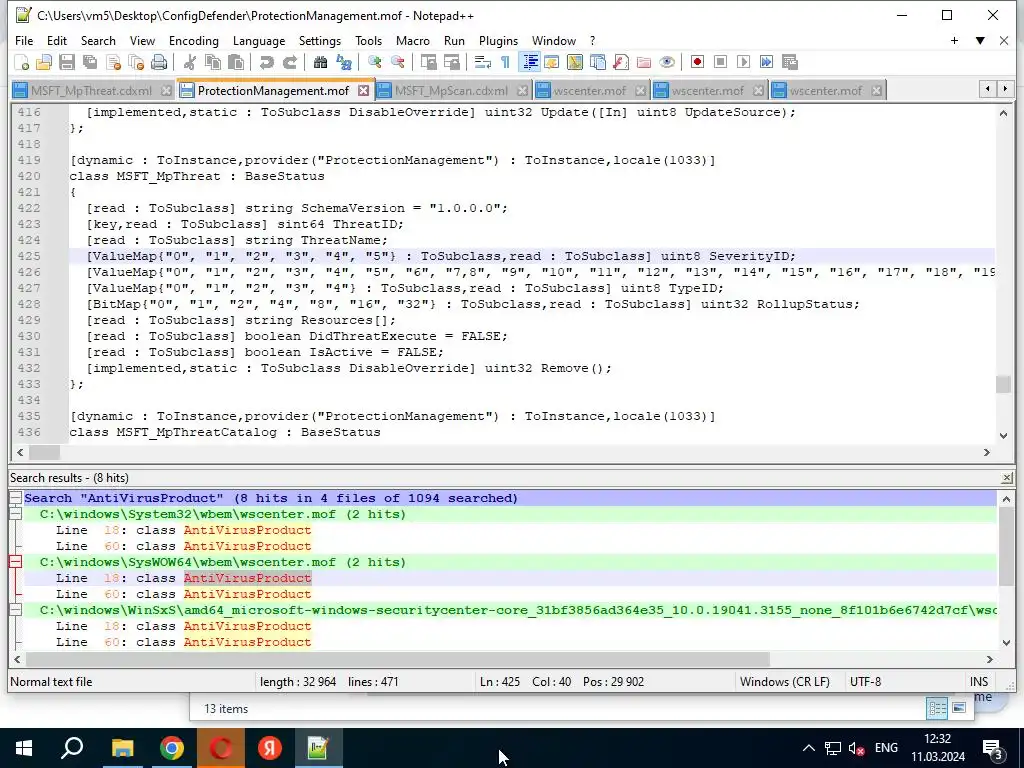
Task: Open Folder as Workspace icon
Action: click(644, 62)
